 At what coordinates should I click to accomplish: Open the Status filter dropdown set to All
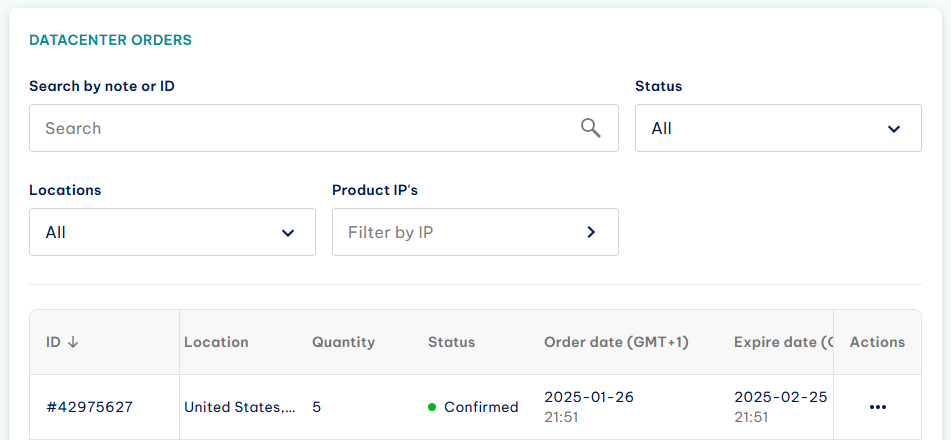pyautogui.click(x=778, y=128)
